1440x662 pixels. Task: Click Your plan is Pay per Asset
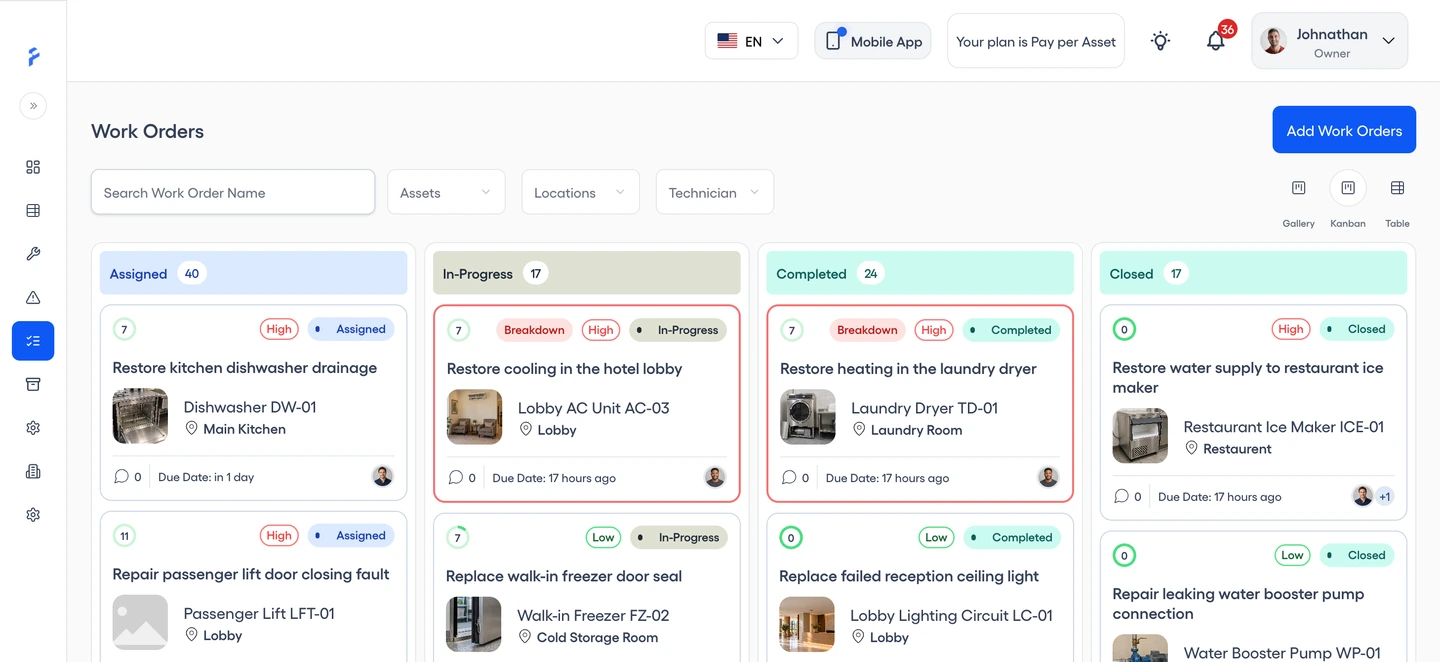click(1035, 41)
